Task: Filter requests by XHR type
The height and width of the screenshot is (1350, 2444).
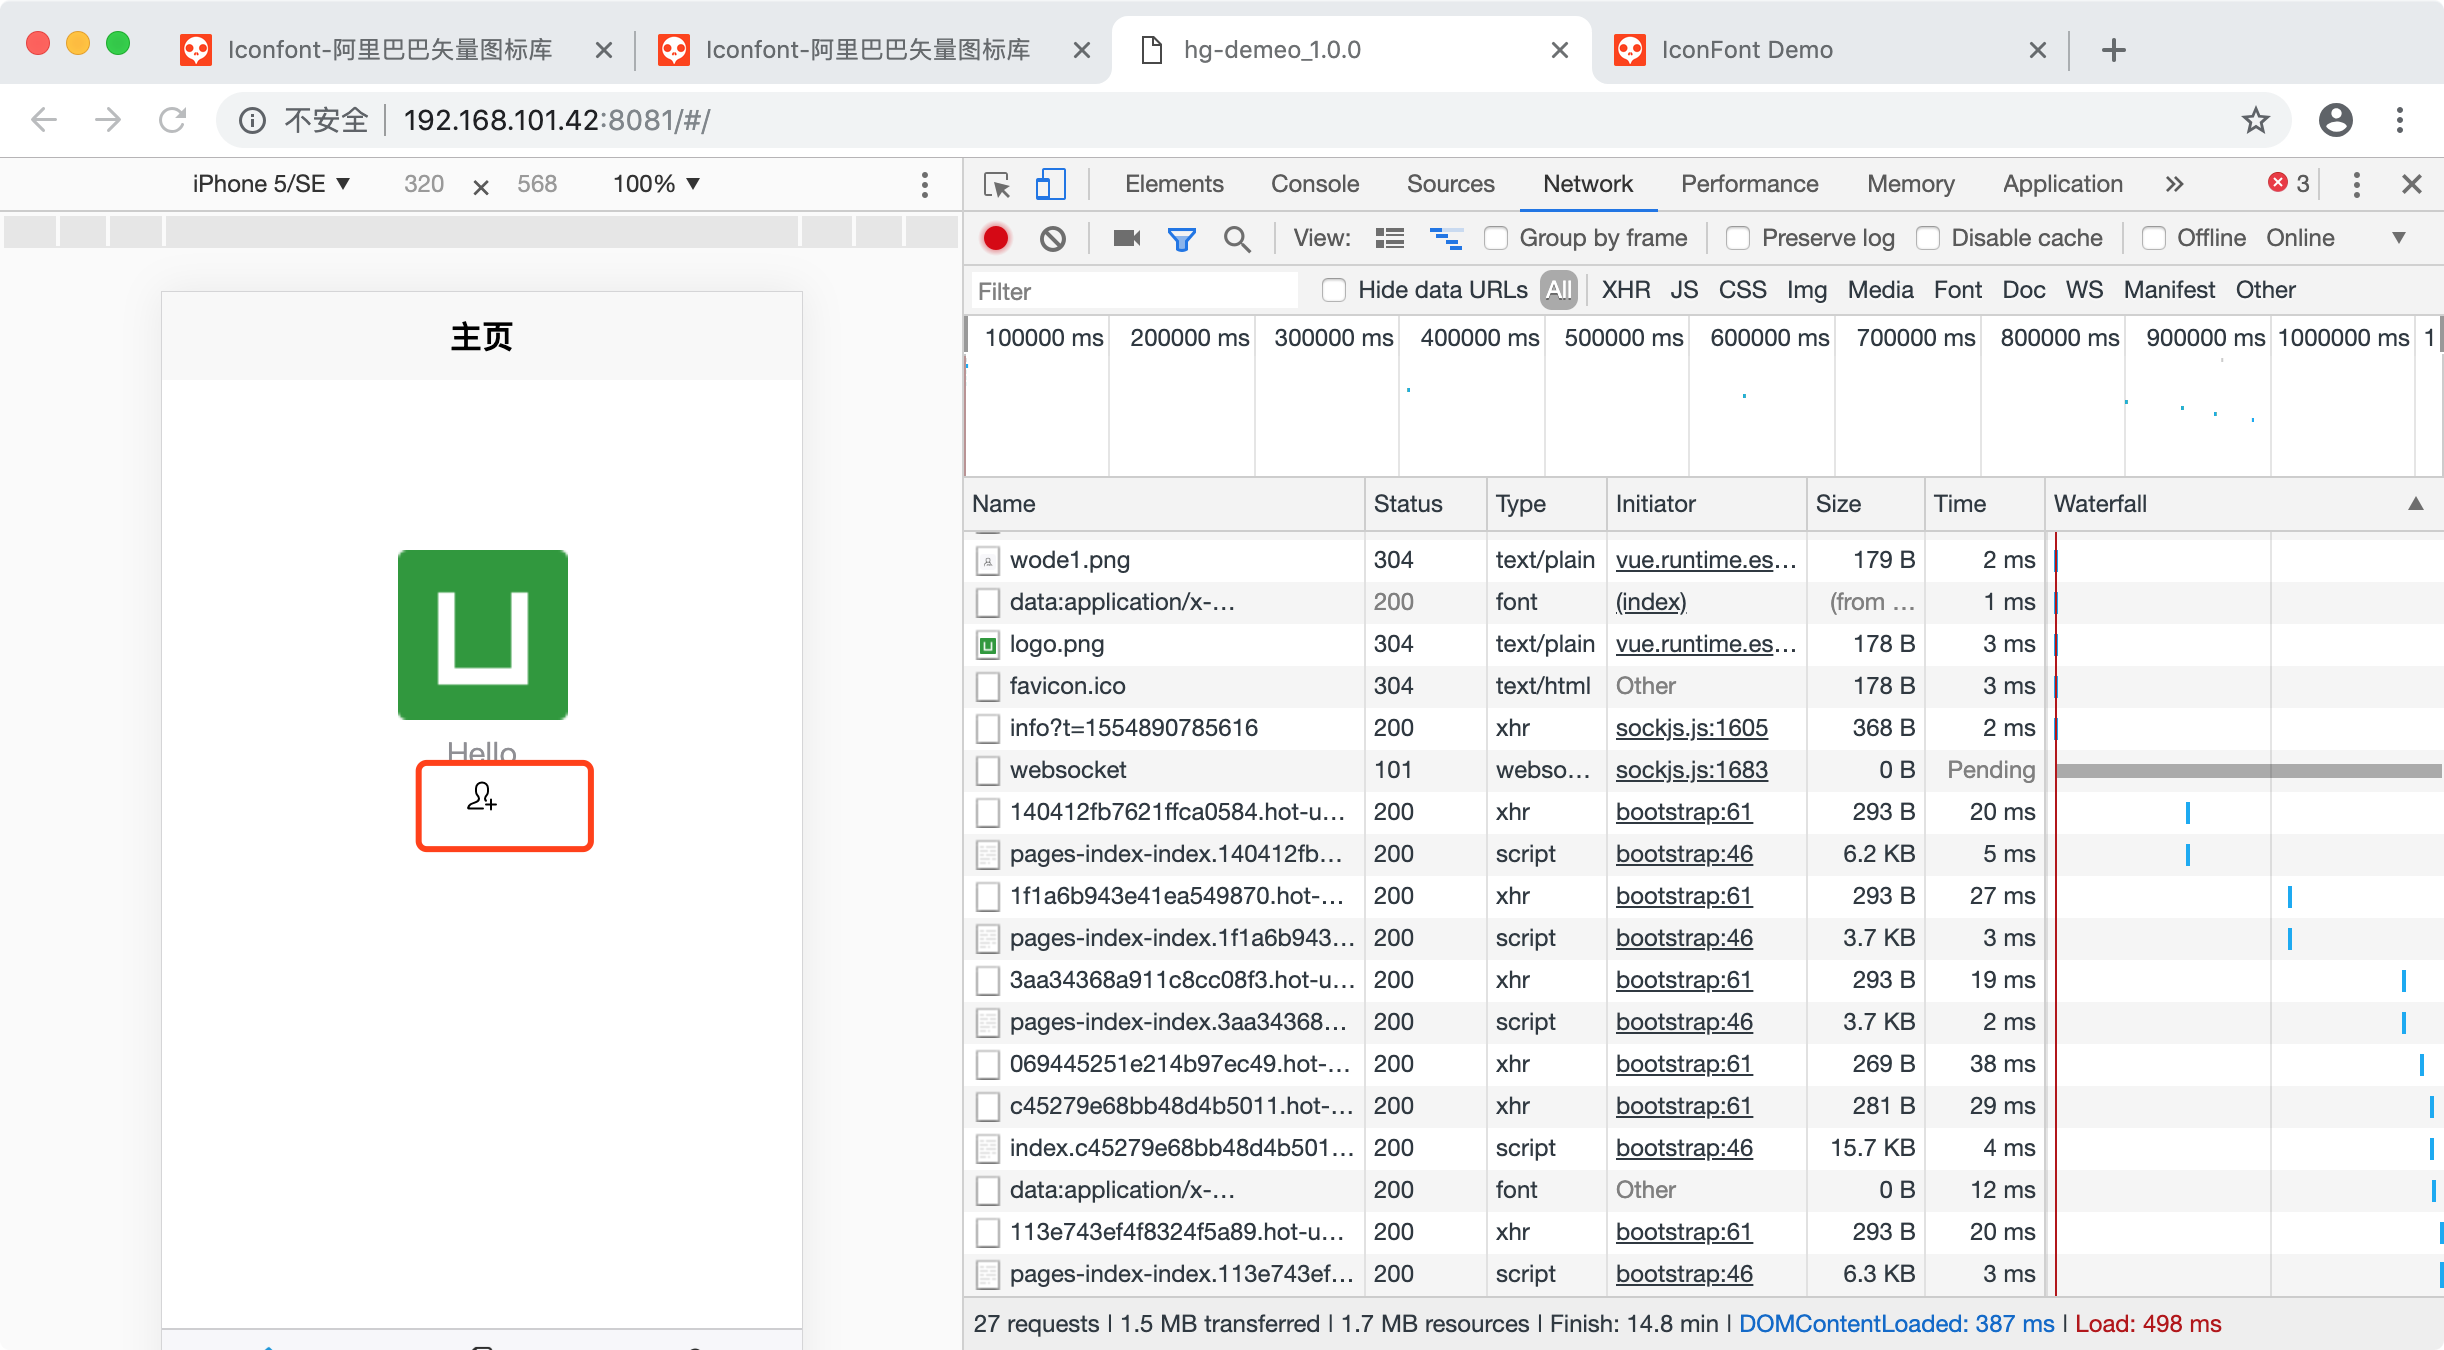Action: [1625, 290]
